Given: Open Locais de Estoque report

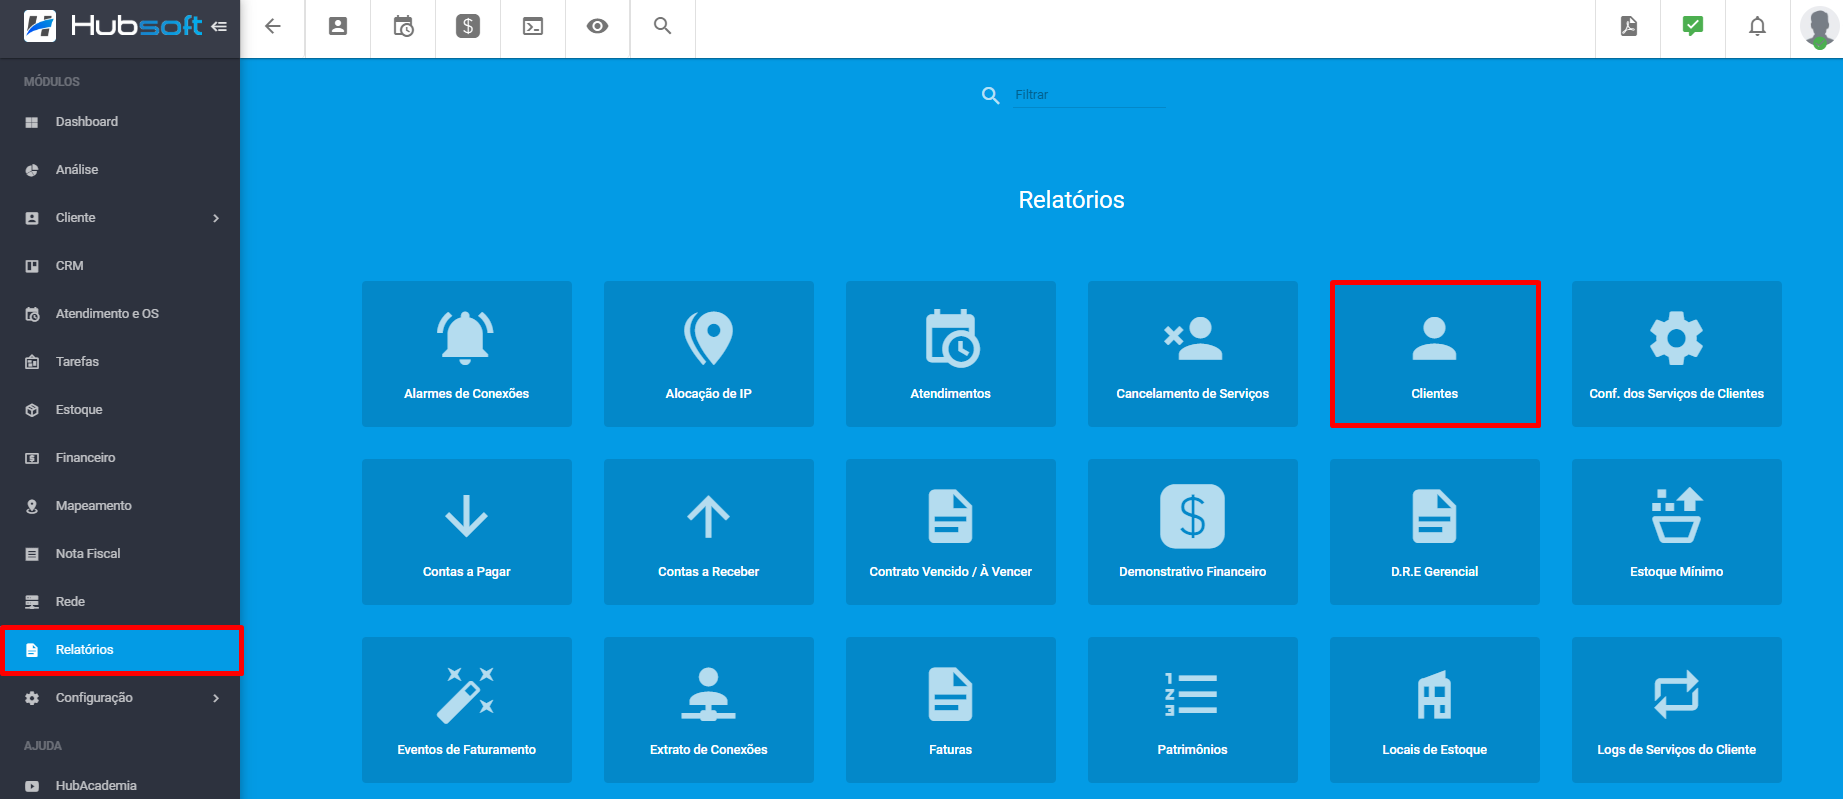Looking at the screenshot, I should (x=1435, y=710).
